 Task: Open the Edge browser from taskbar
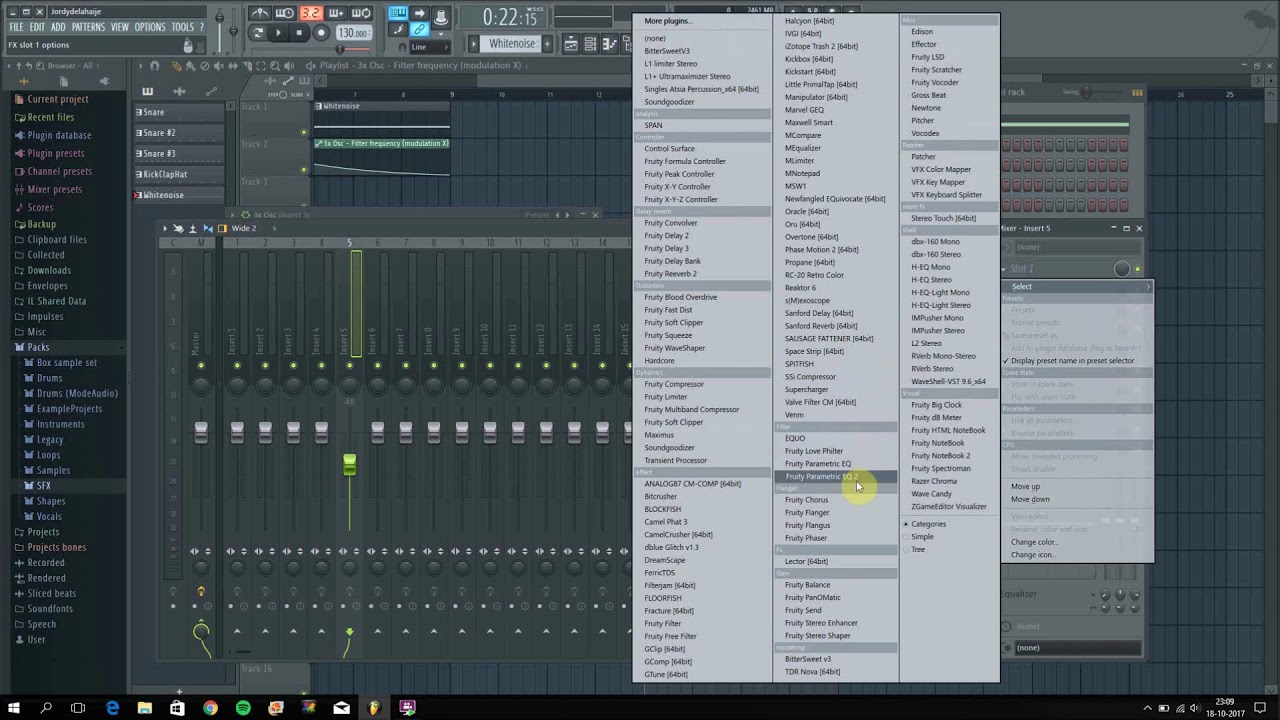click(x=112, y=708)
